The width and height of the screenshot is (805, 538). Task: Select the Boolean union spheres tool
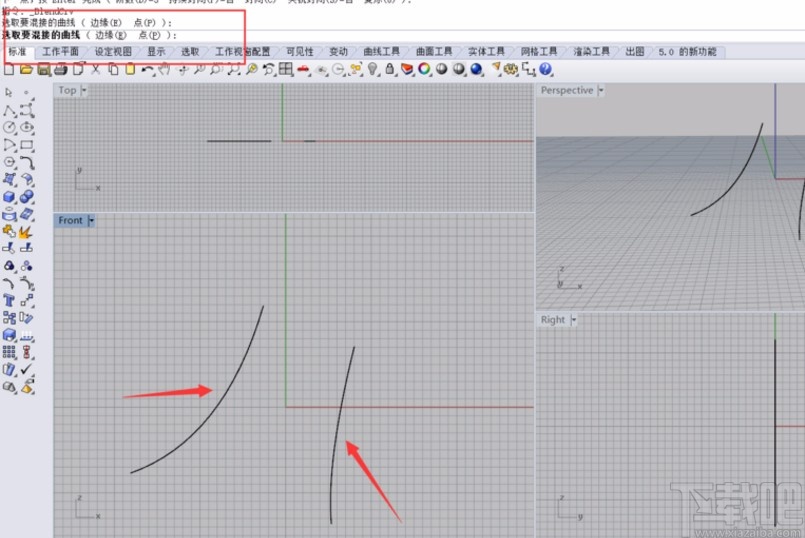(27, 197)
